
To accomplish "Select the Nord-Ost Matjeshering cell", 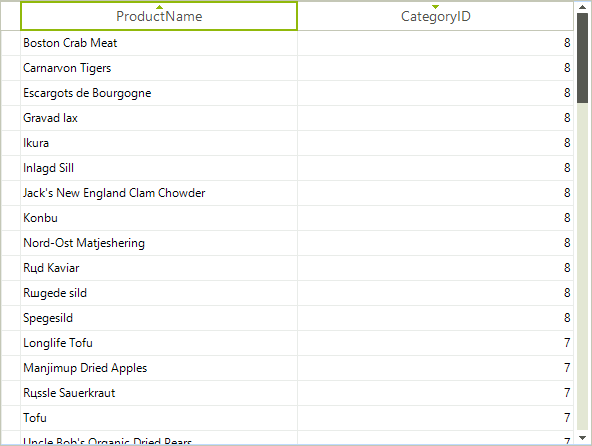I will (x=159, y=243).
